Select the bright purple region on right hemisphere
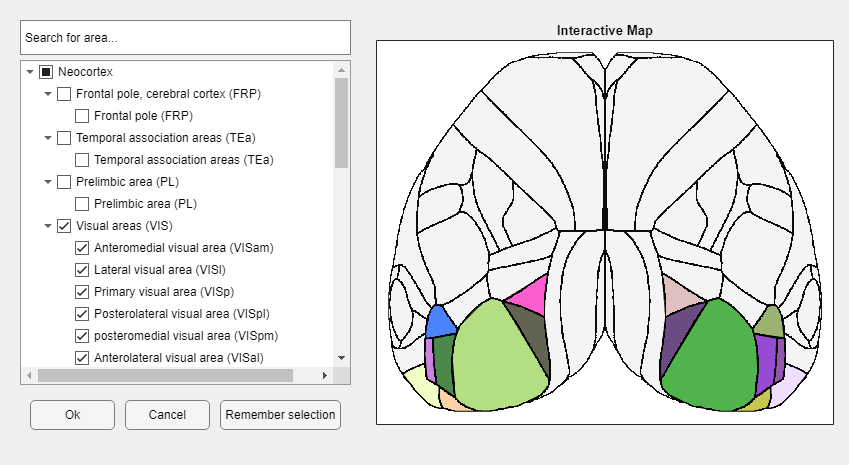 (x=766, y=360)
